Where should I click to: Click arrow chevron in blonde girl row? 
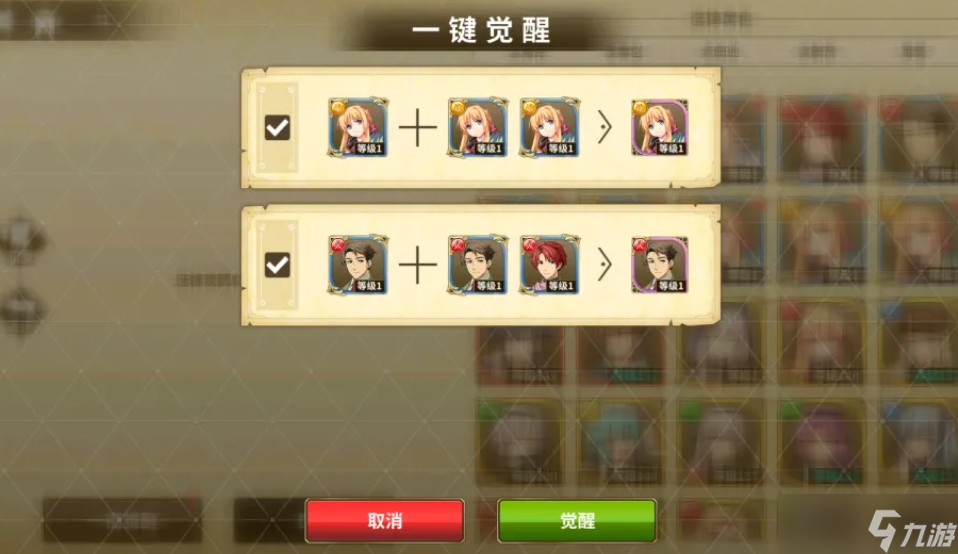coord(604,127)
